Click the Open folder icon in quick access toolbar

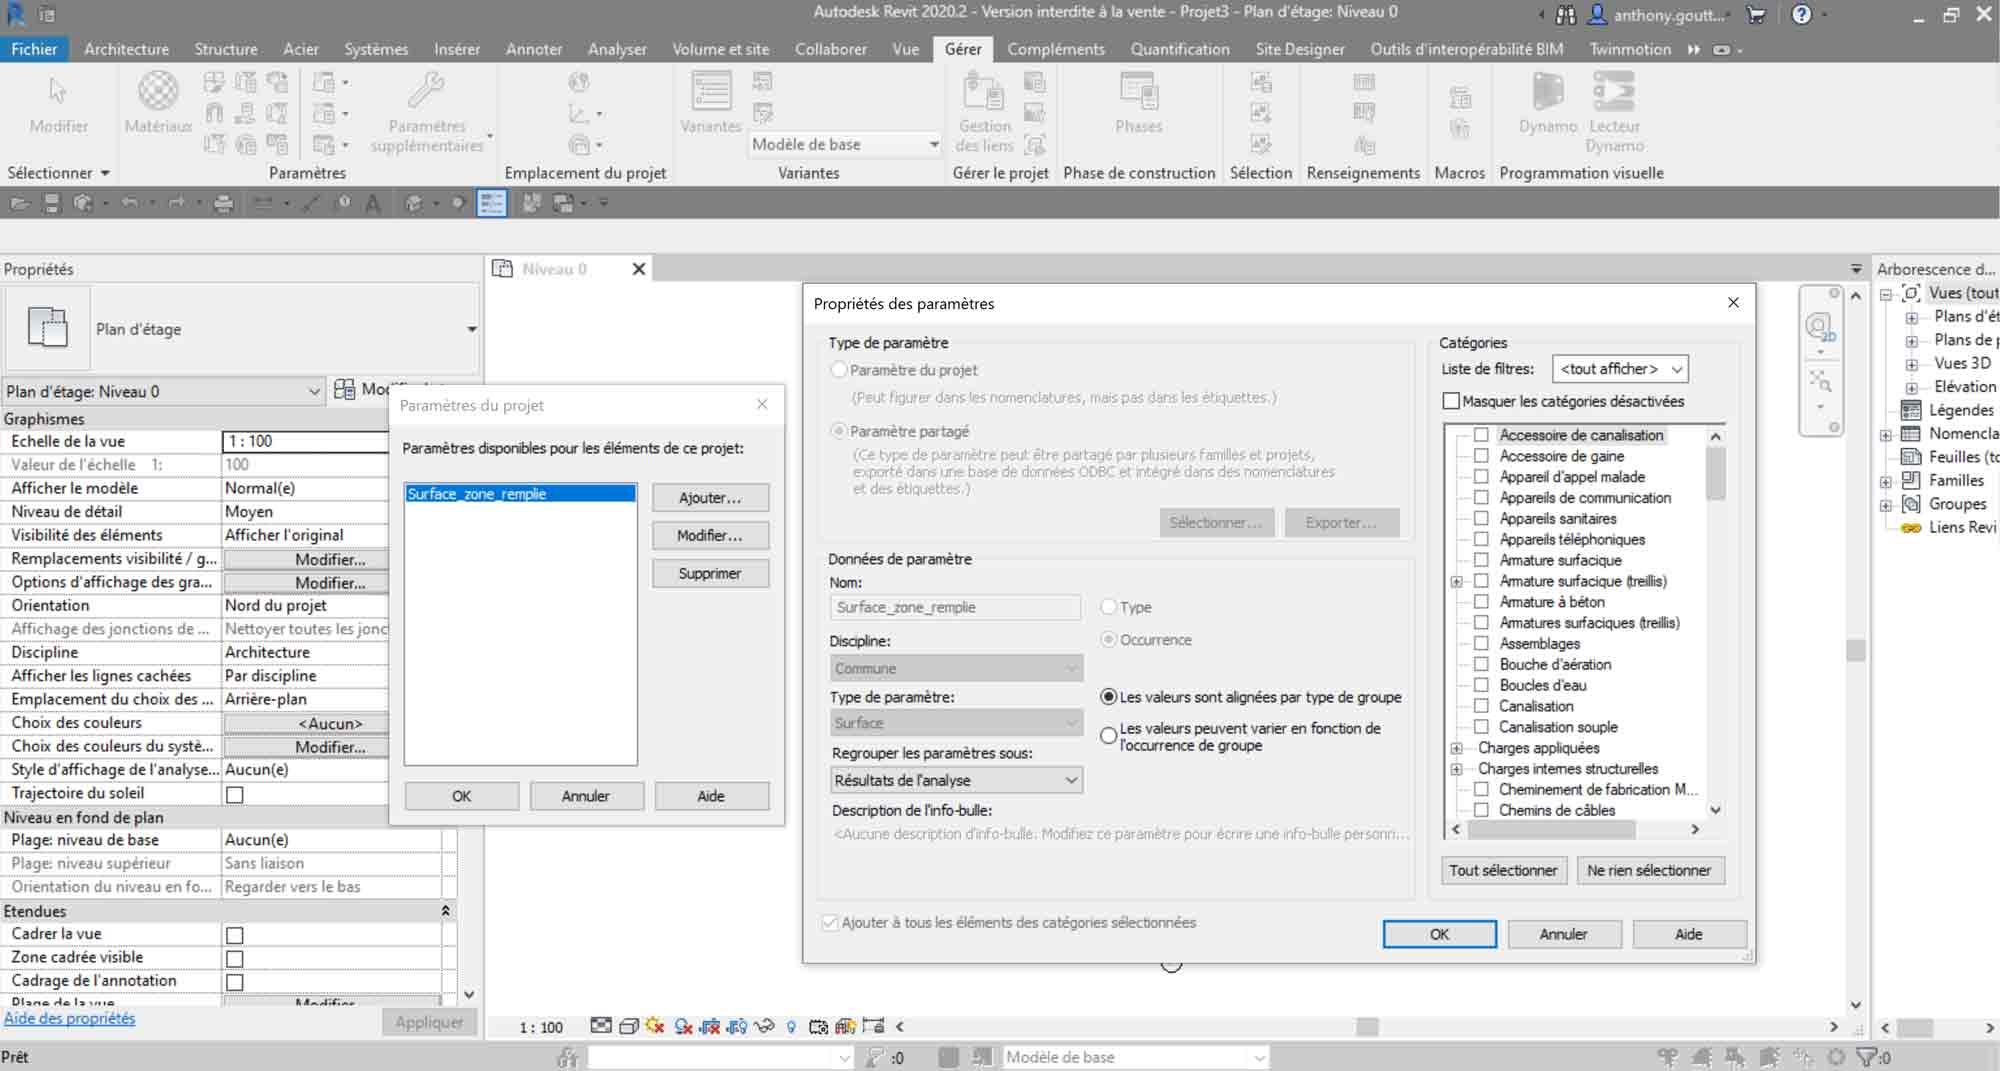pyautogui.click(x=19, y=203)
